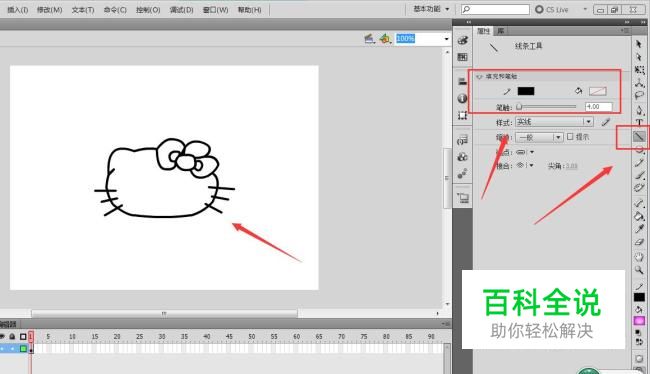The image size is (650, 374).
Task: Open the Components panel icon
Action: [463, 157]
